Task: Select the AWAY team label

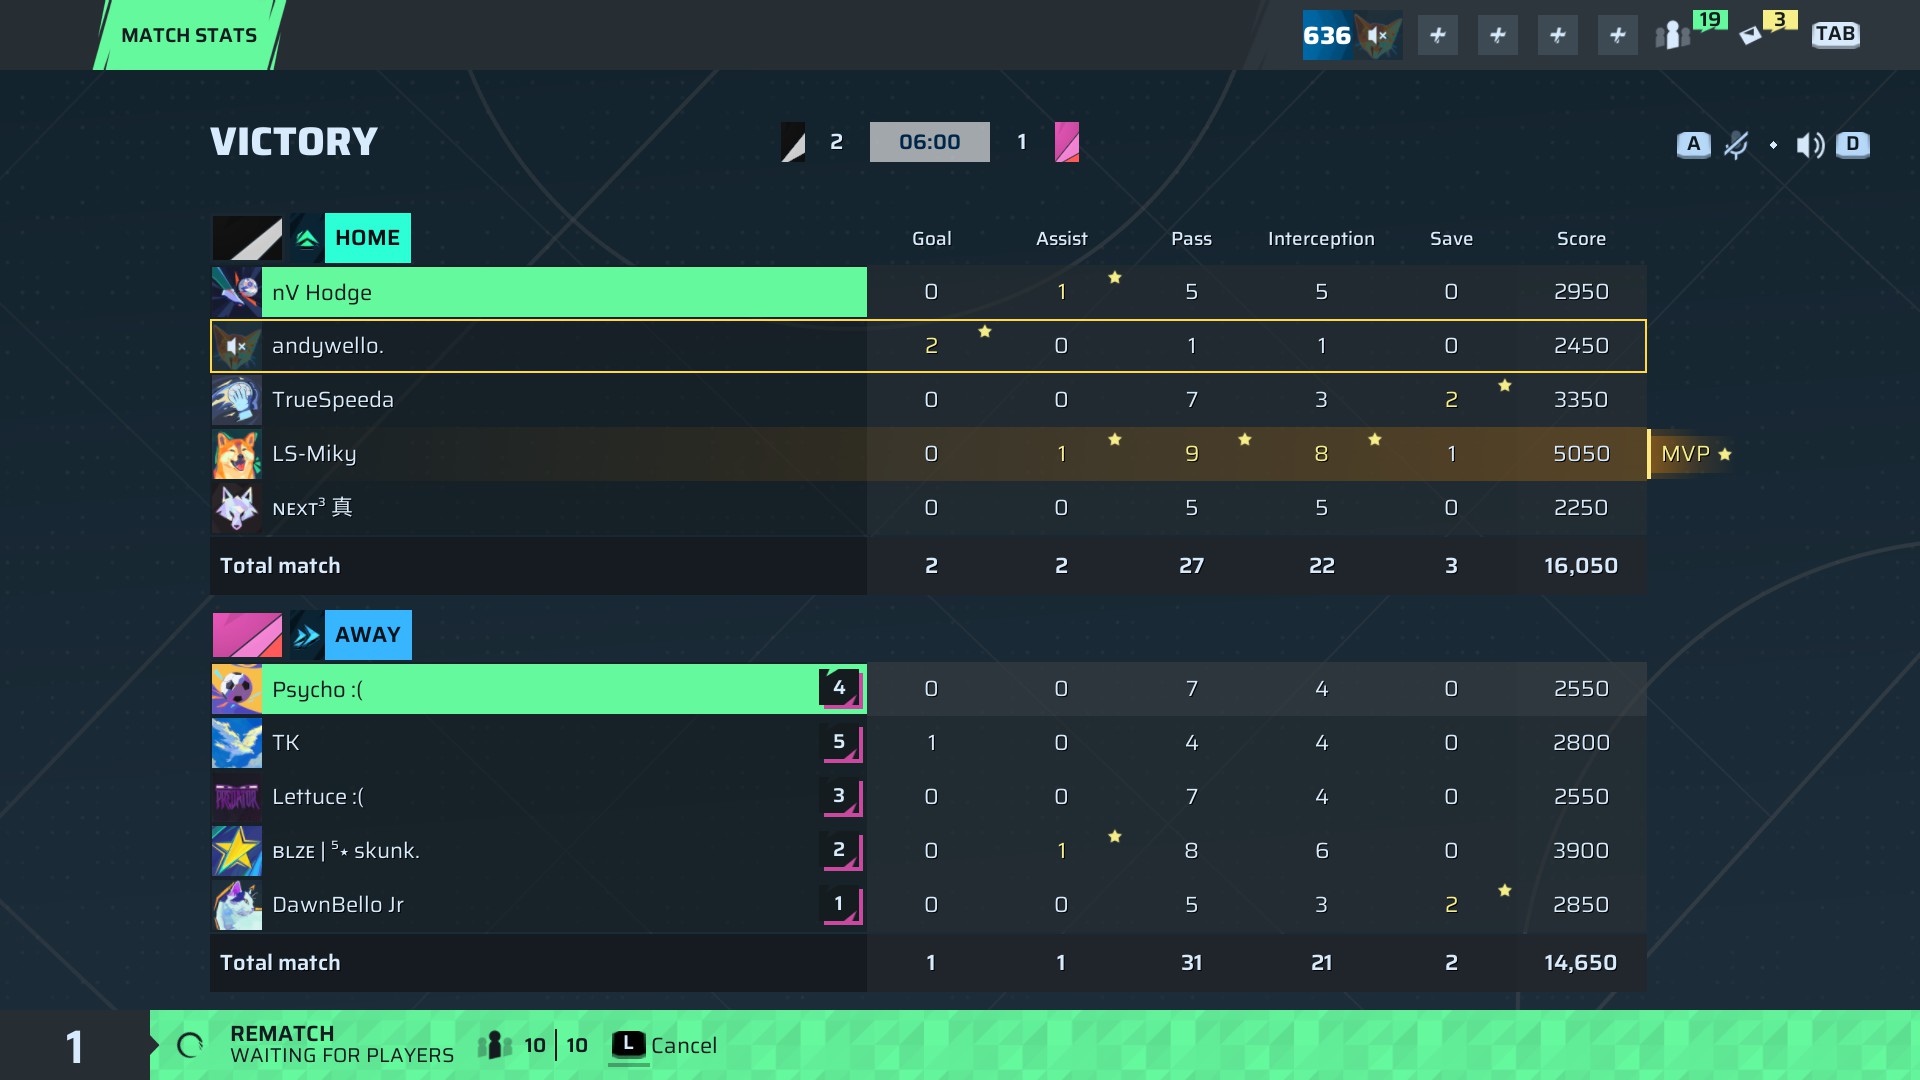Action: [368, 635]
